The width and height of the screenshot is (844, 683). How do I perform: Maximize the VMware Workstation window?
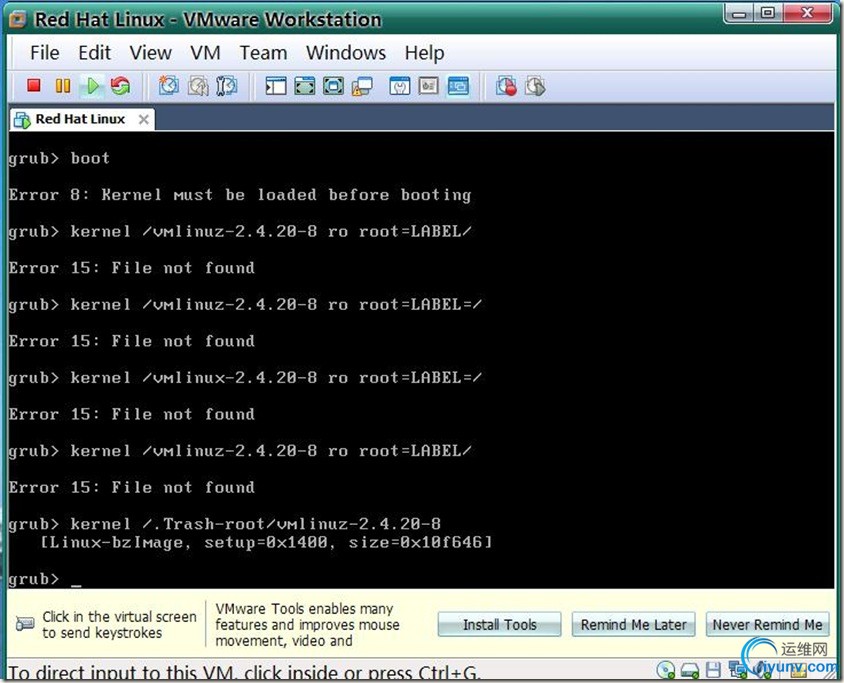tap(769, 14)
